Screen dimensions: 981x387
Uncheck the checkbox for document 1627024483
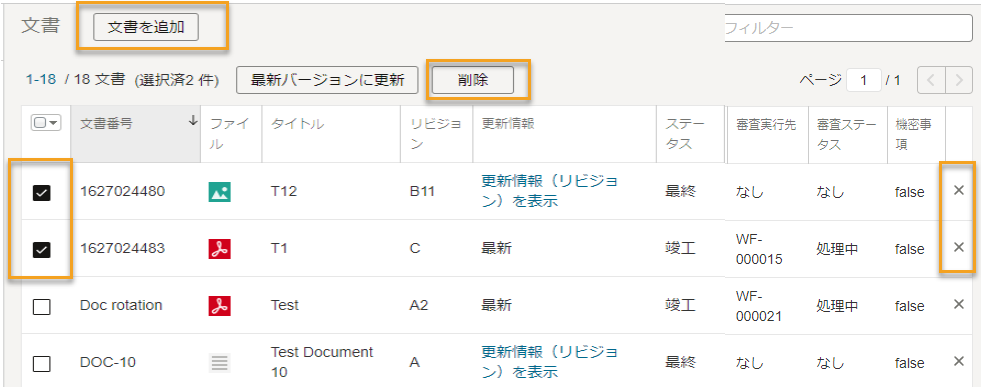click(41, 250)
